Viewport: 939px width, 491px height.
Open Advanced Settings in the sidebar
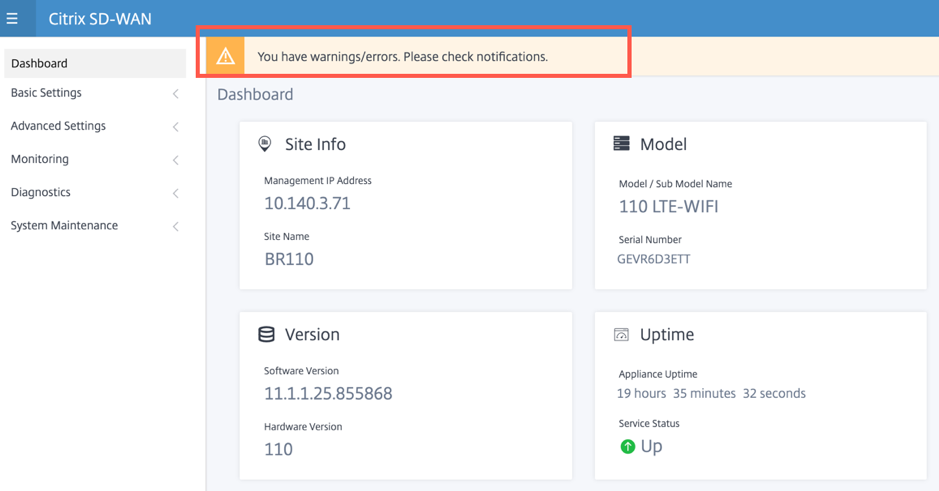point(58,126)
